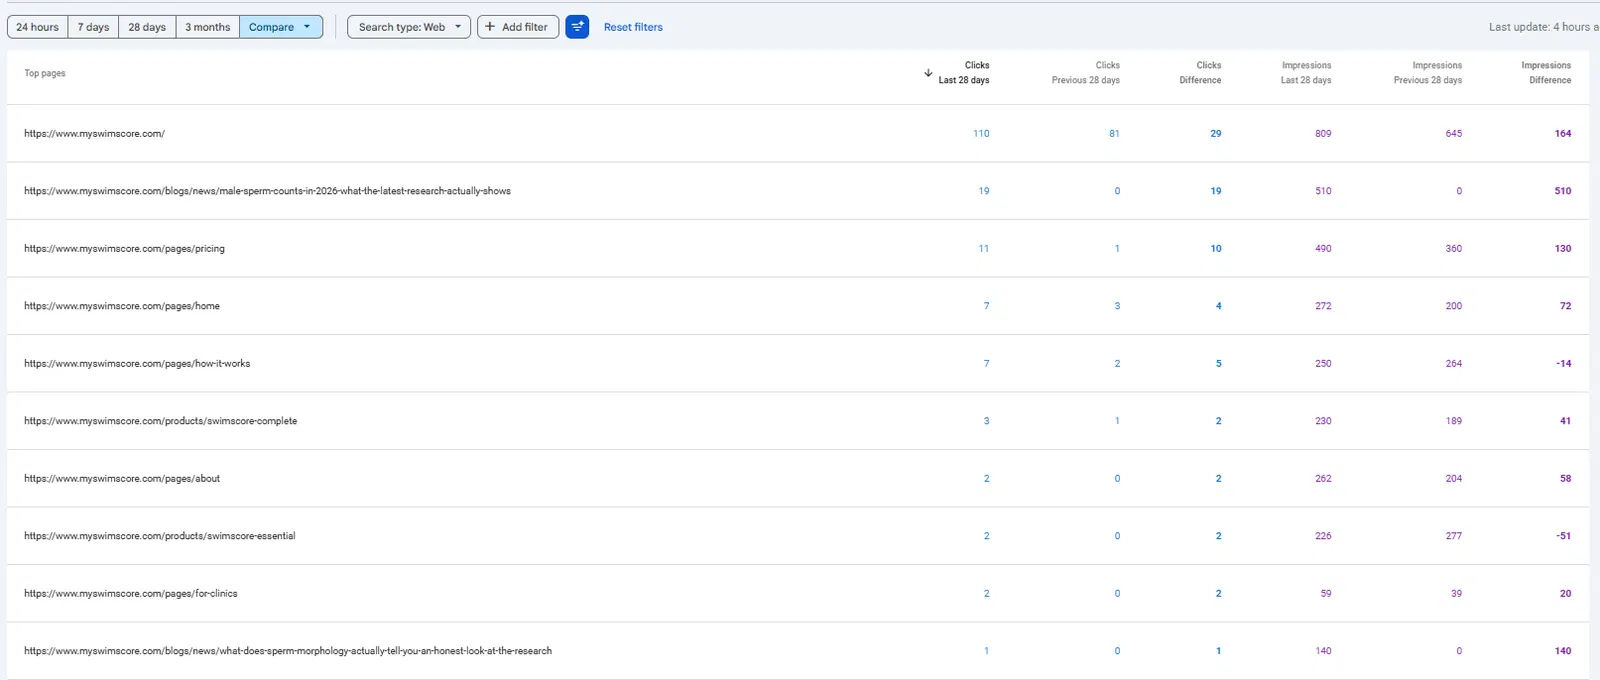Open the Search type: Web dropdown
Screen dimensions: 1600x680
click(x=409, y=27)
